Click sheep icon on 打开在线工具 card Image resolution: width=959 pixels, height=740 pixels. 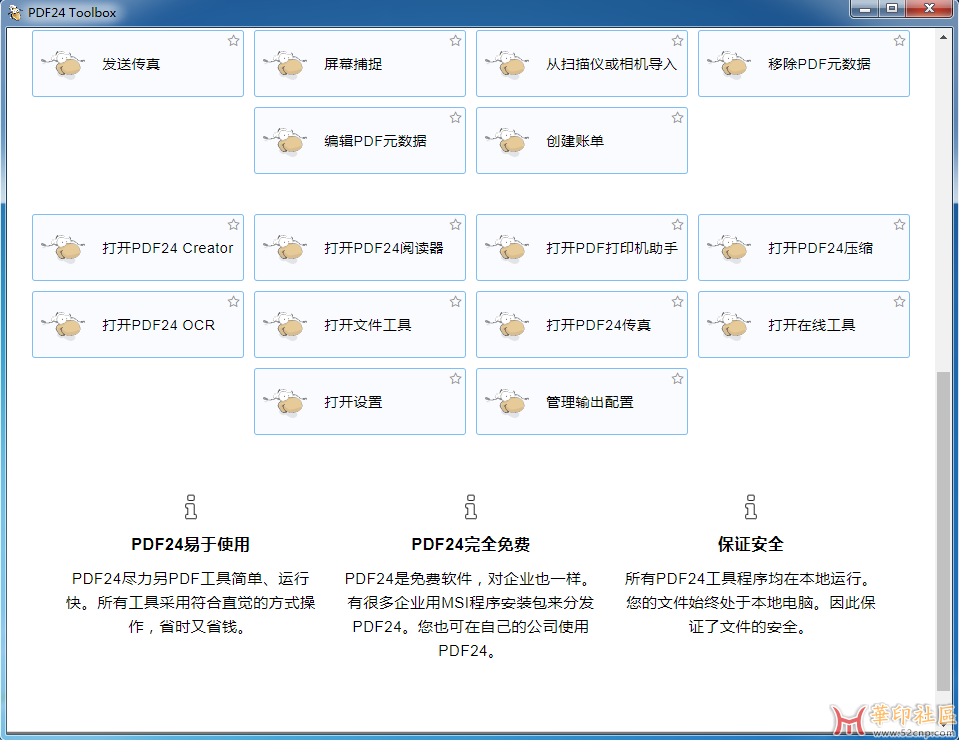(x=730, y=325)
